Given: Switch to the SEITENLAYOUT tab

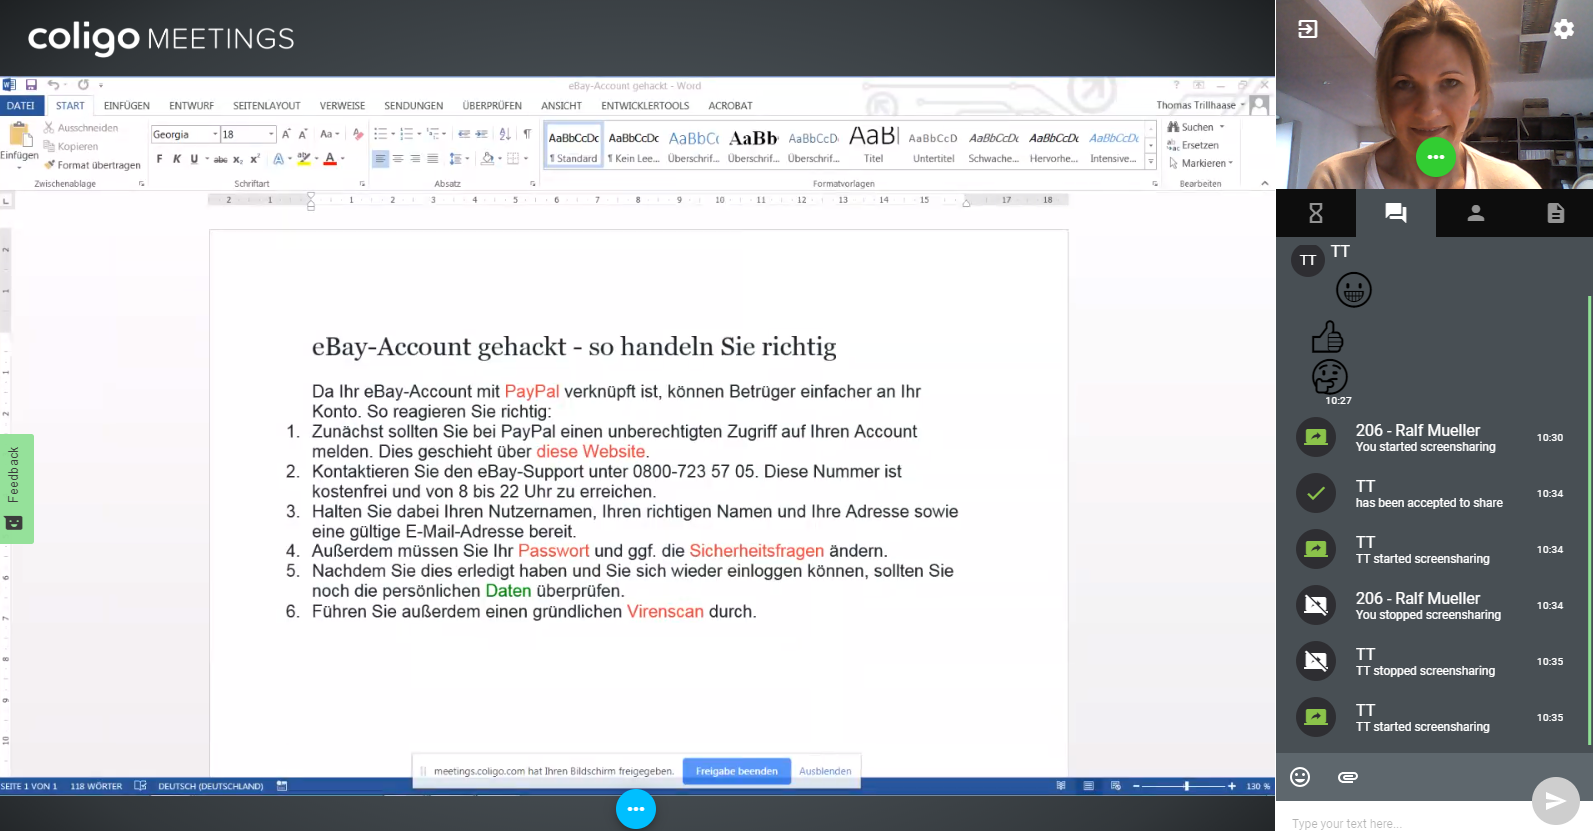Looking at the screenshot, I should [x=267, y=105].
